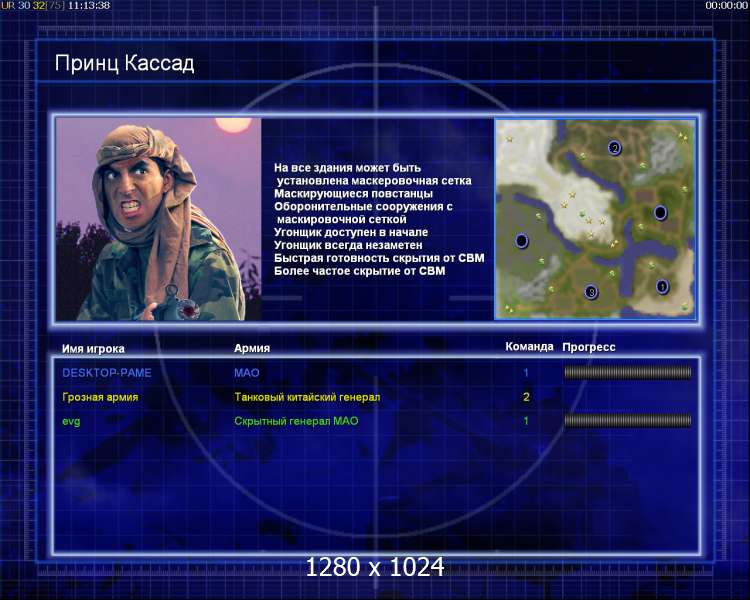This screenshot has width=750, height=600.
Task: Click the 'Принц Кассад' title text
Action: (x=124, y=64)
